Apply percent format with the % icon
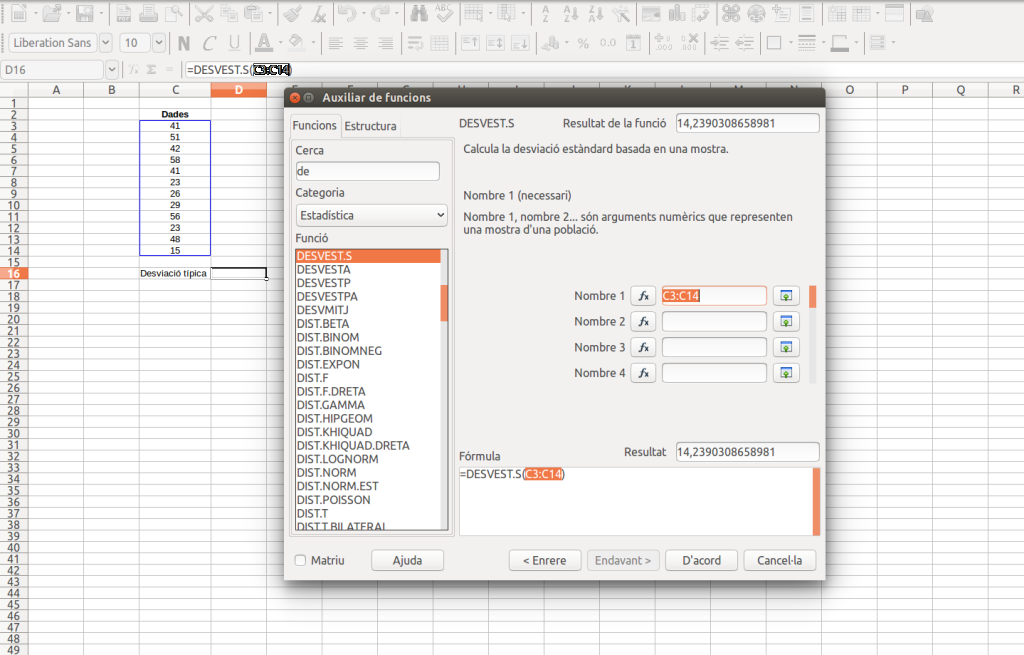This screenshot has height=655, width=1024. (582, 43)
